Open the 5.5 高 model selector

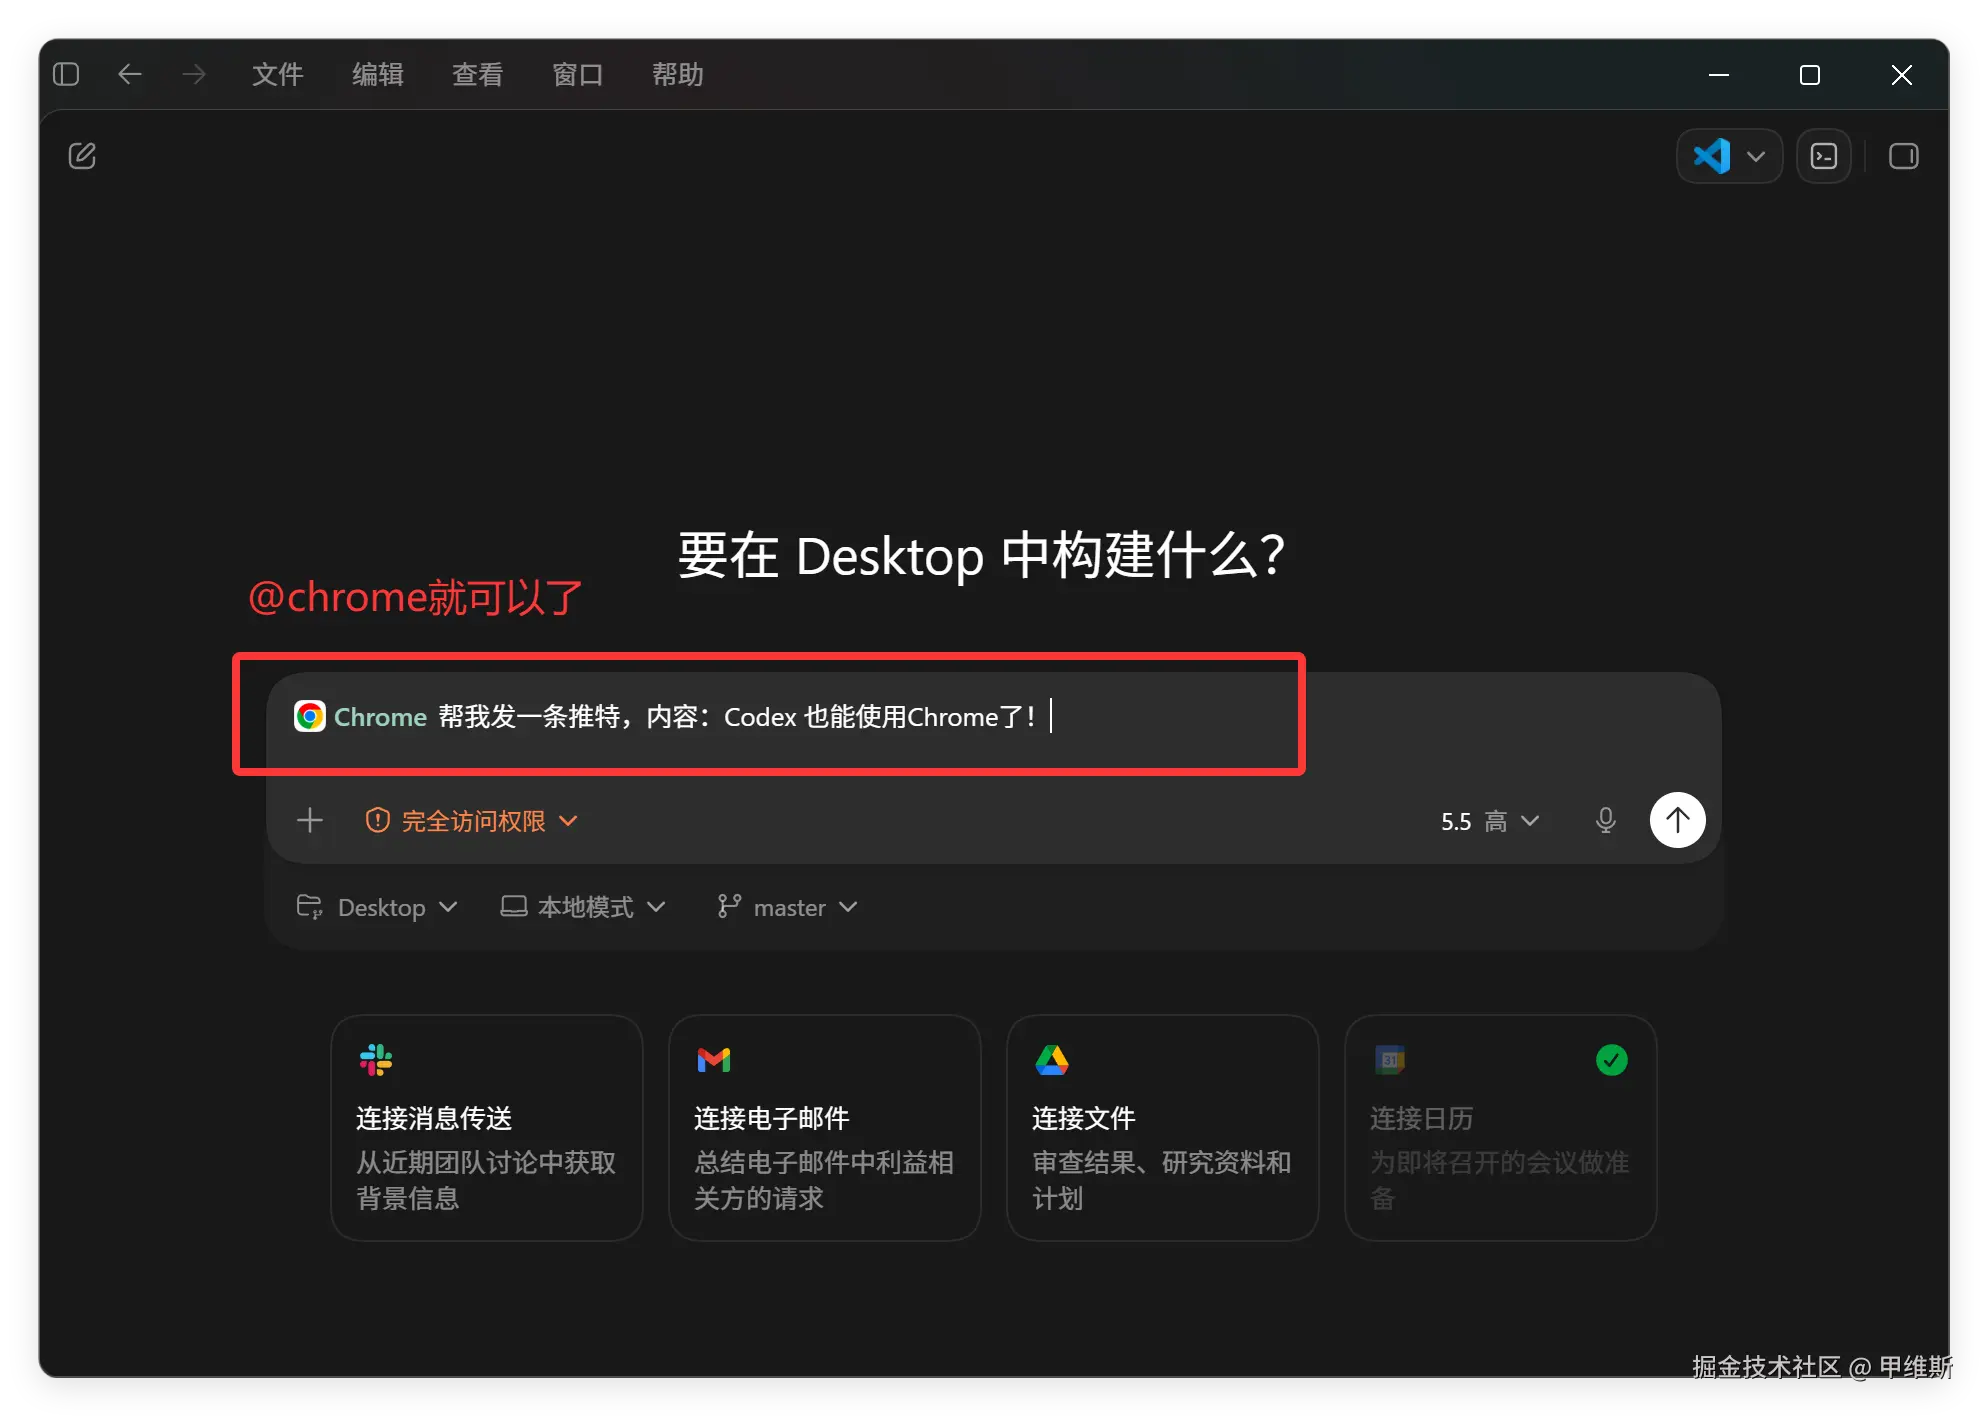click(x=1490, y=821)
